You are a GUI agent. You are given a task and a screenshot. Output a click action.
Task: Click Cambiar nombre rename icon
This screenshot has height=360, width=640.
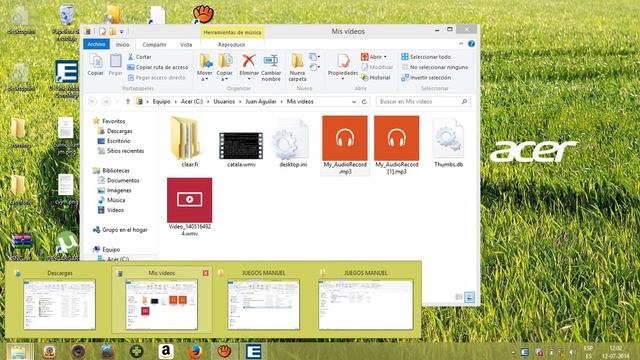271,61
